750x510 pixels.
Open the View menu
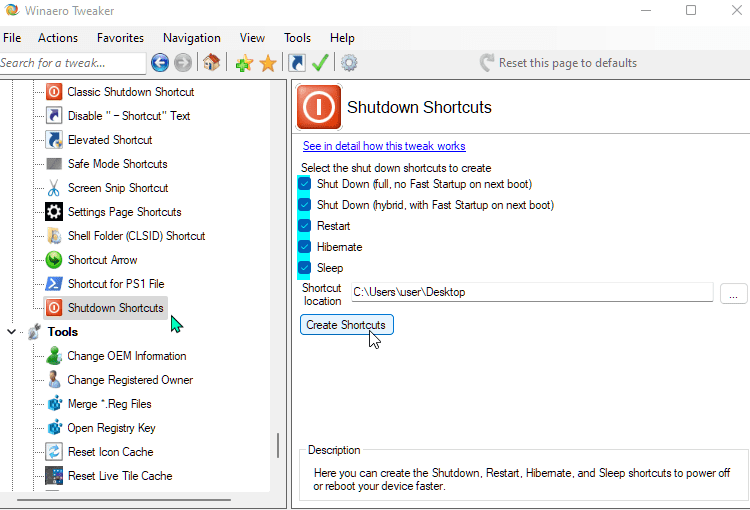click(252, 38)
